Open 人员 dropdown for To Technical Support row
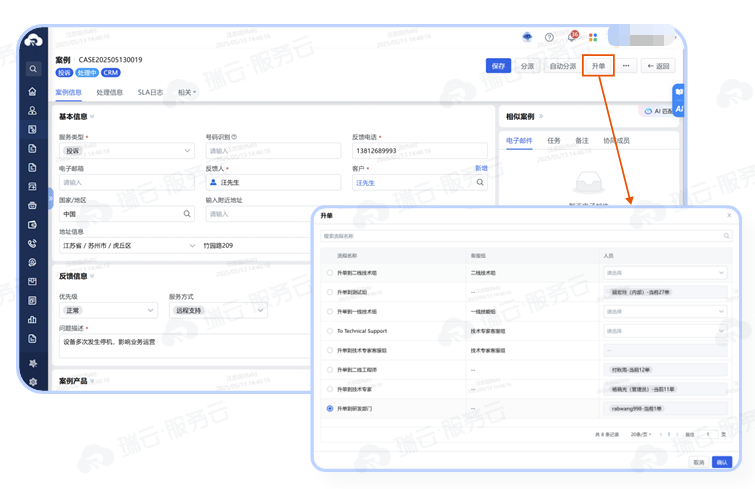The height and width of the screenshot is (489, 755). tap(665, 331)
